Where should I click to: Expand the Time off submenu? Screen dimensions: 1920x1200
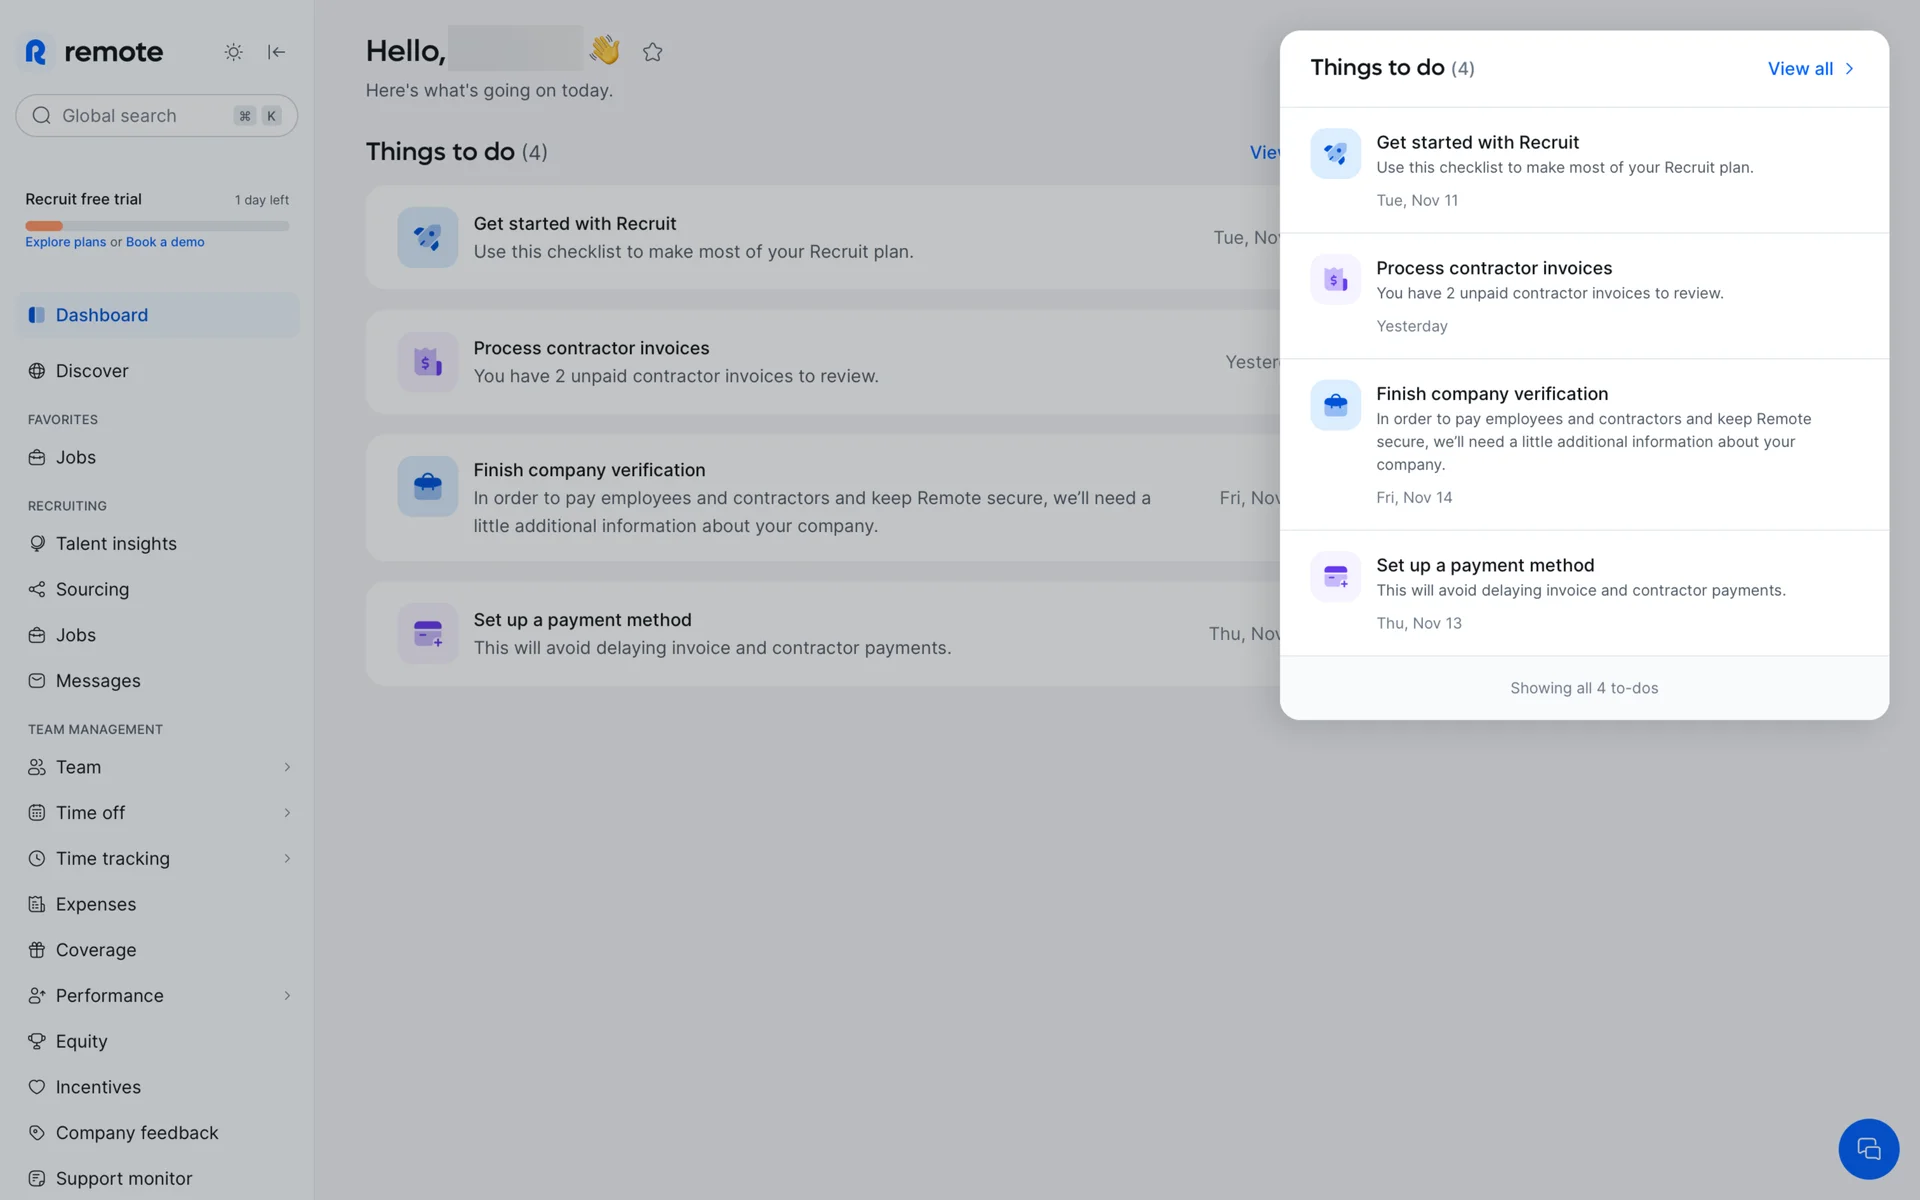click(287, 813)
